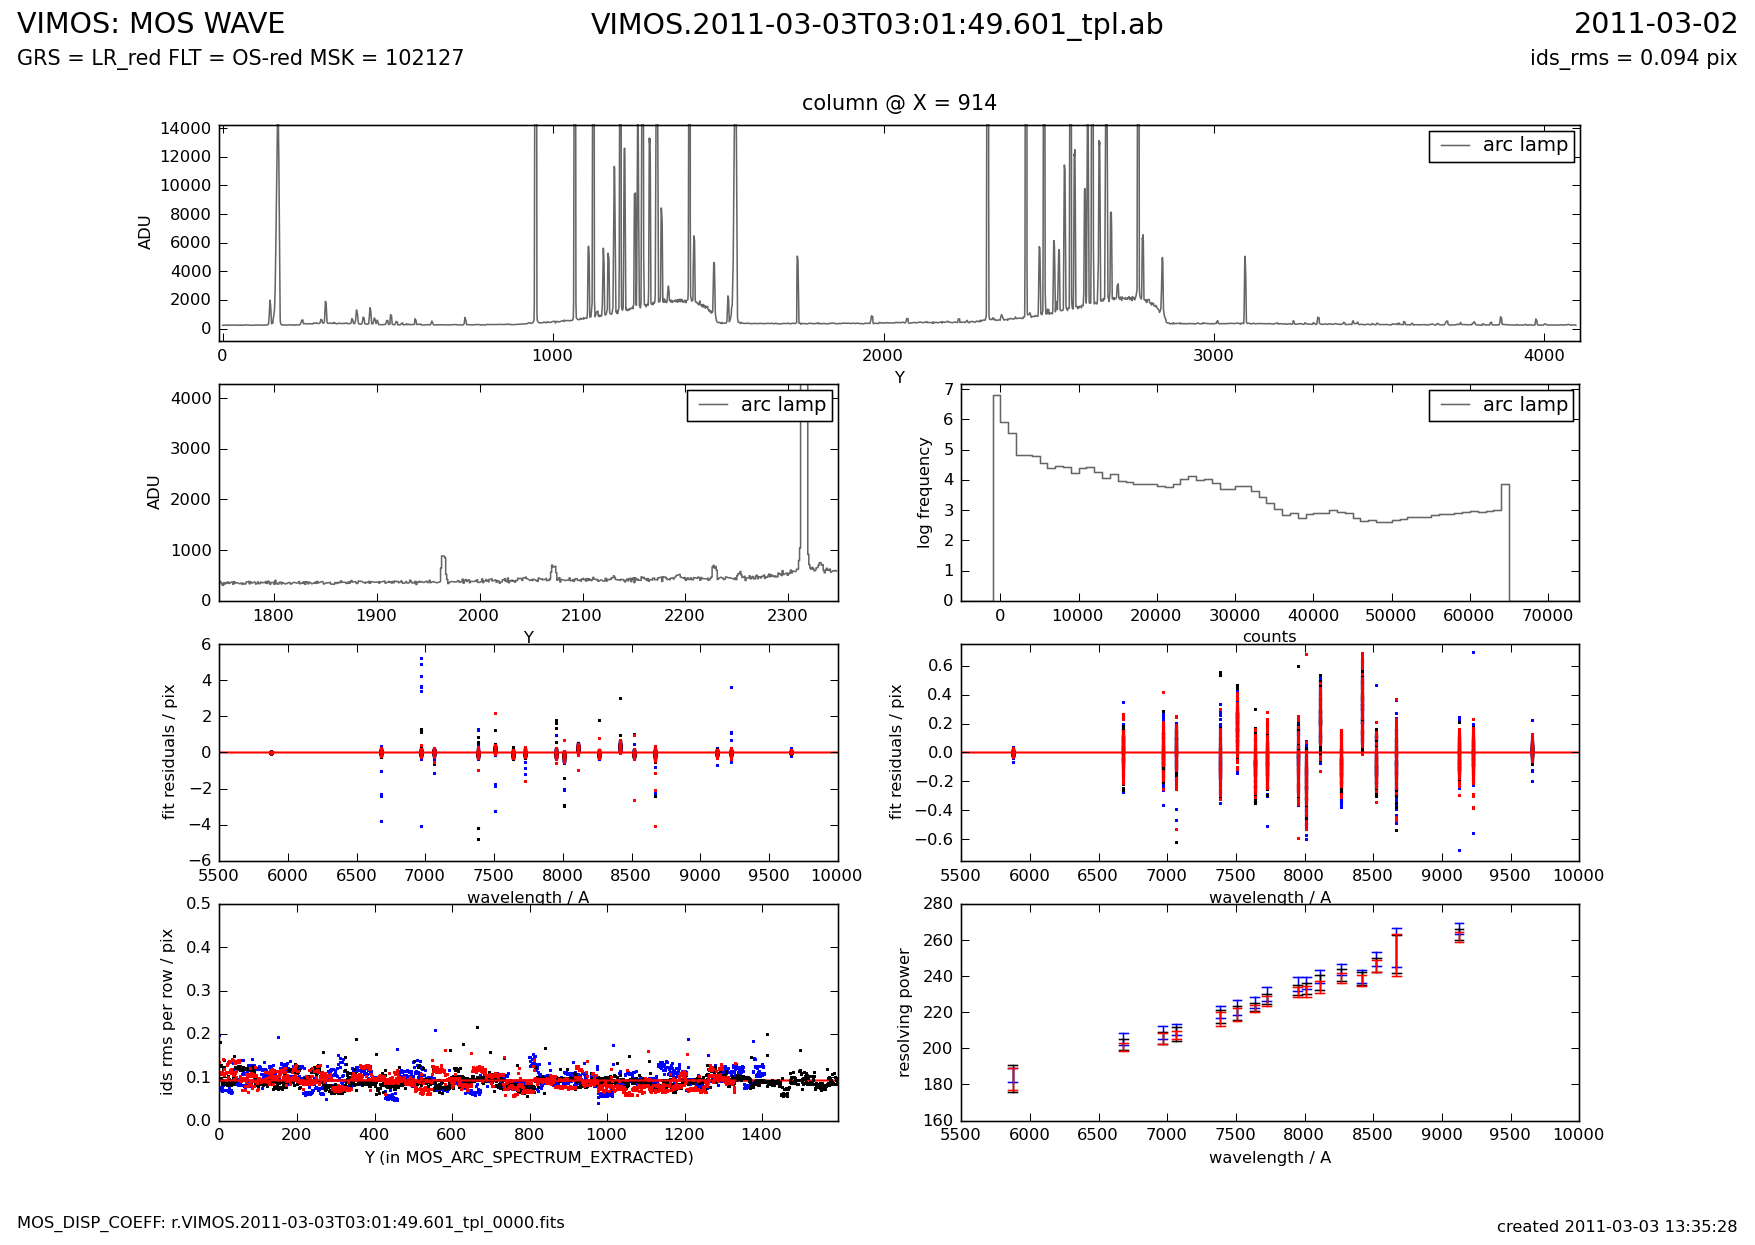Image resolution: width=1755 pixels, height=1245 pixels.
Task: Click the ids_rms = 0.094 pix text
Action: click(x=1632, y=58)
